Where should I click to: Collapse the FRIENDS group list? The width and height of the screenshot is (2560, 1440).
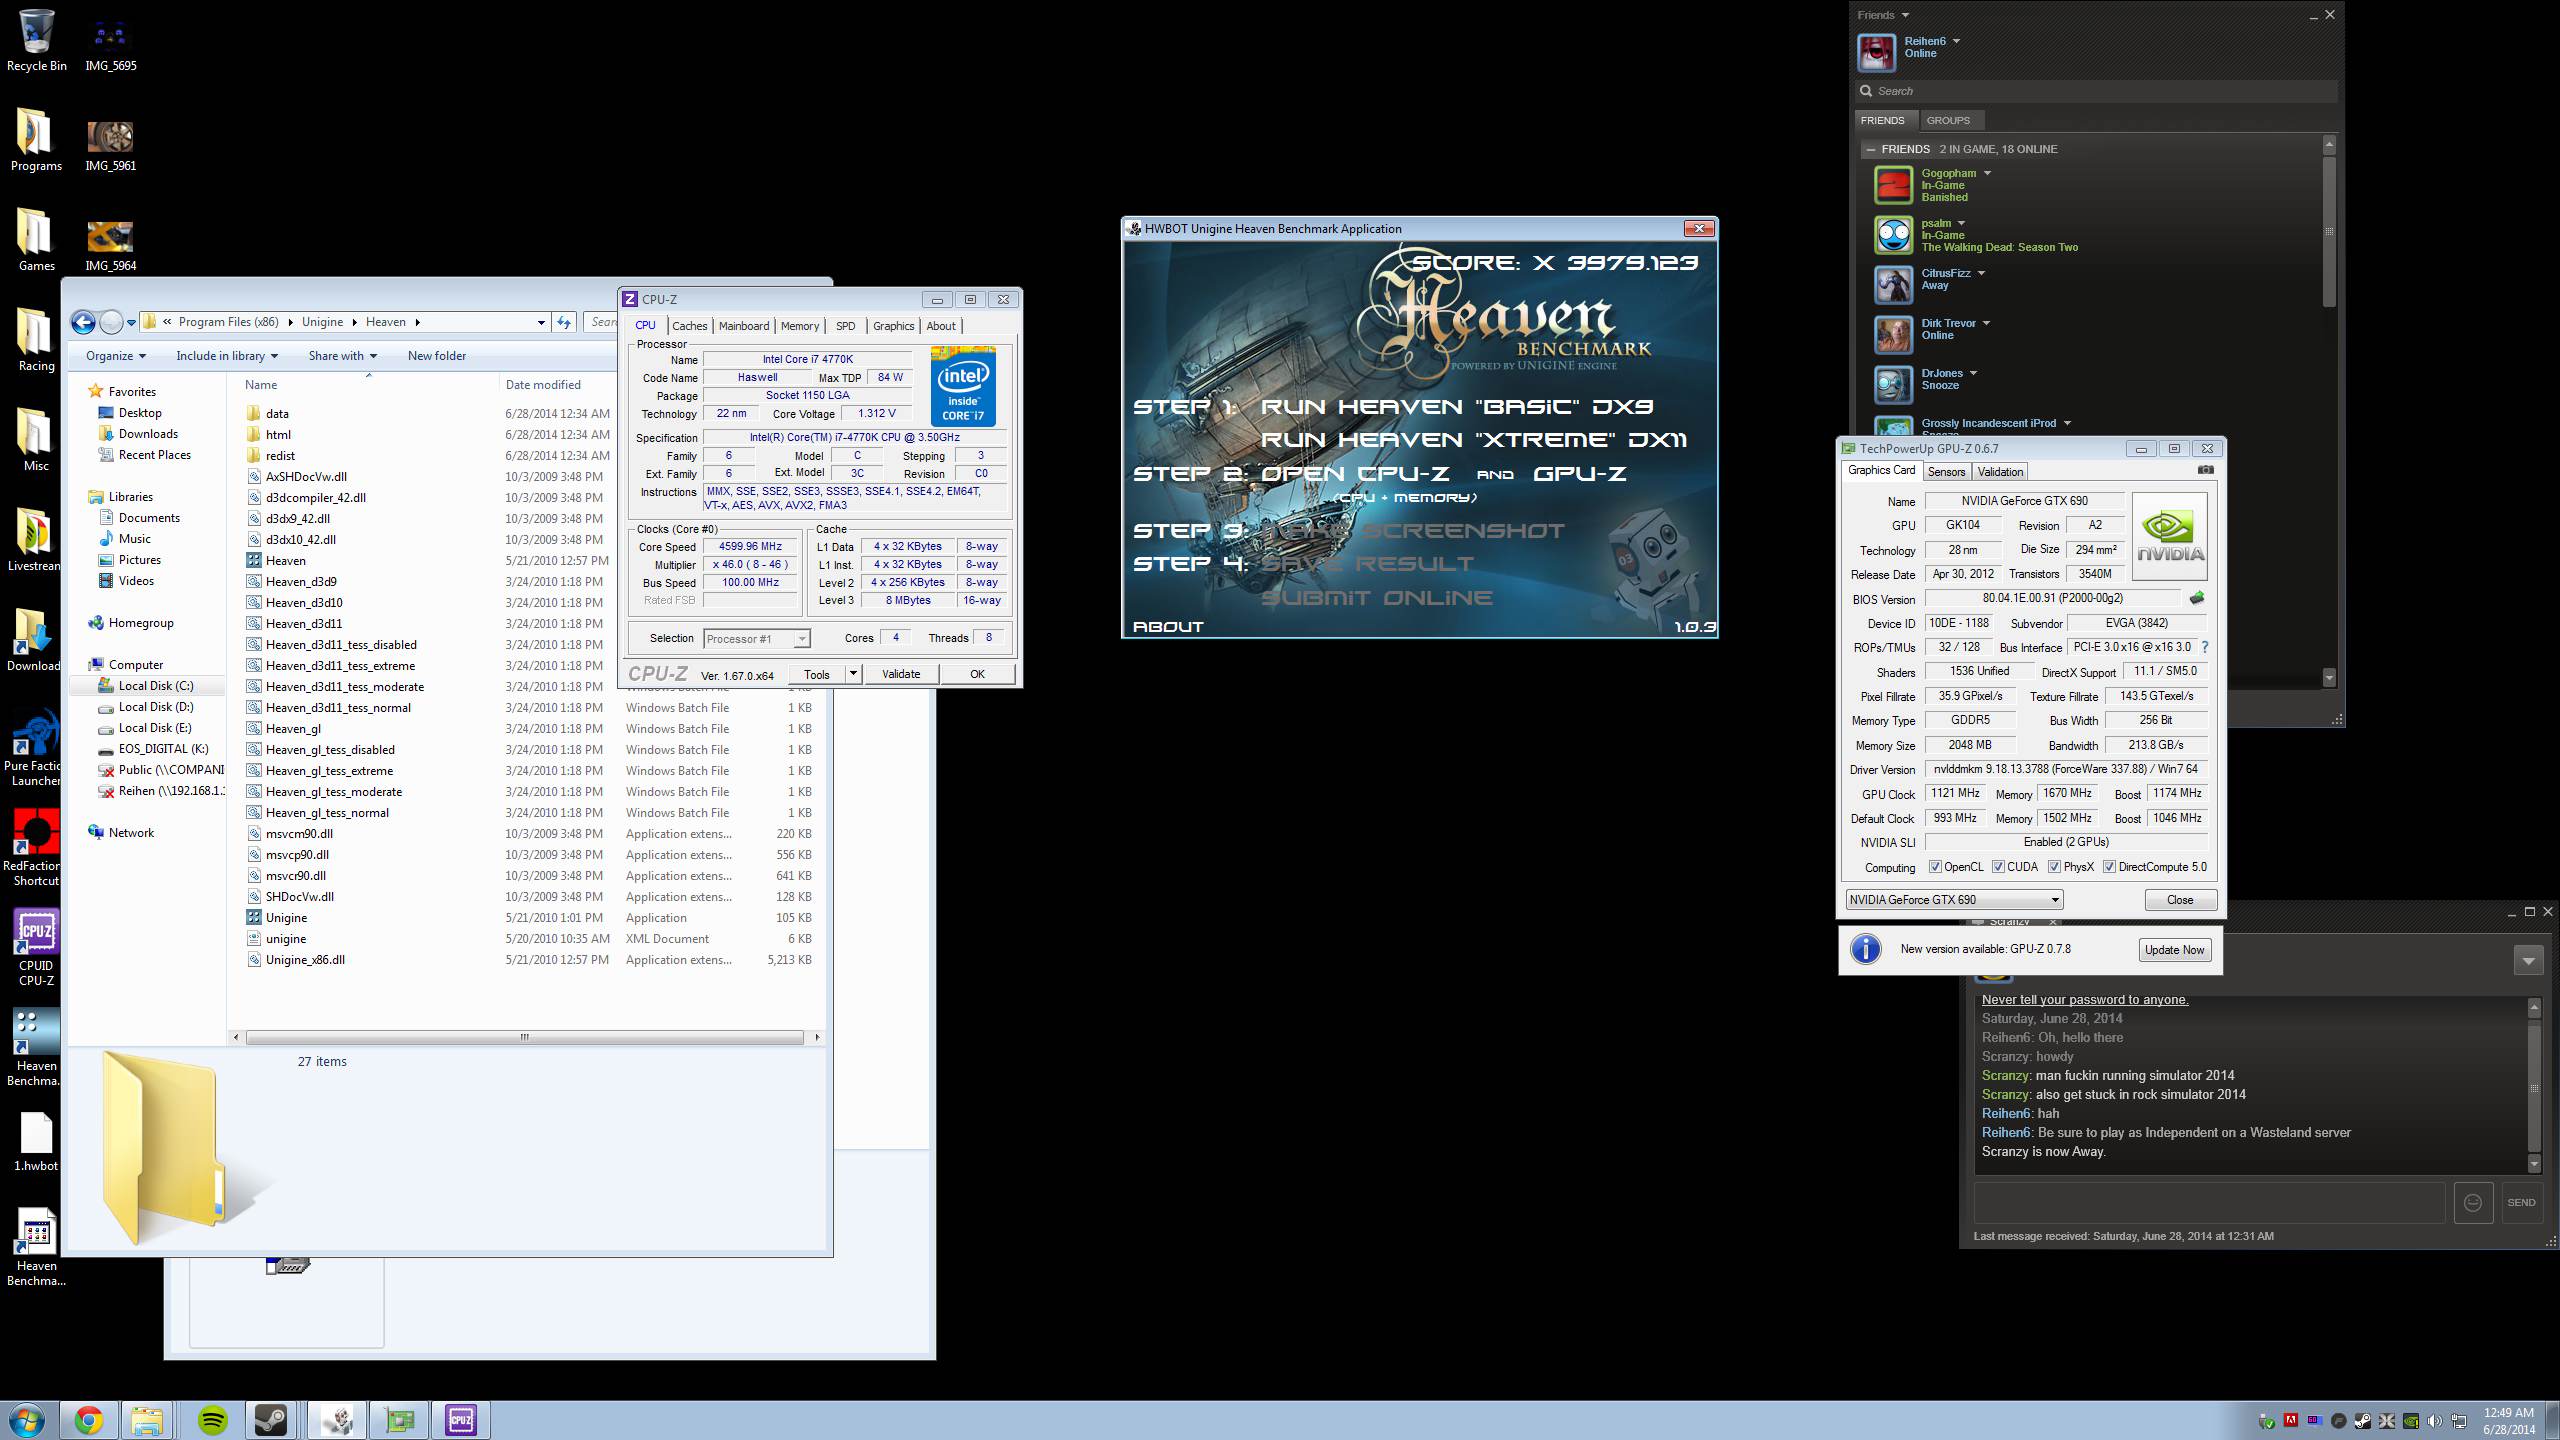point(1871,149)
